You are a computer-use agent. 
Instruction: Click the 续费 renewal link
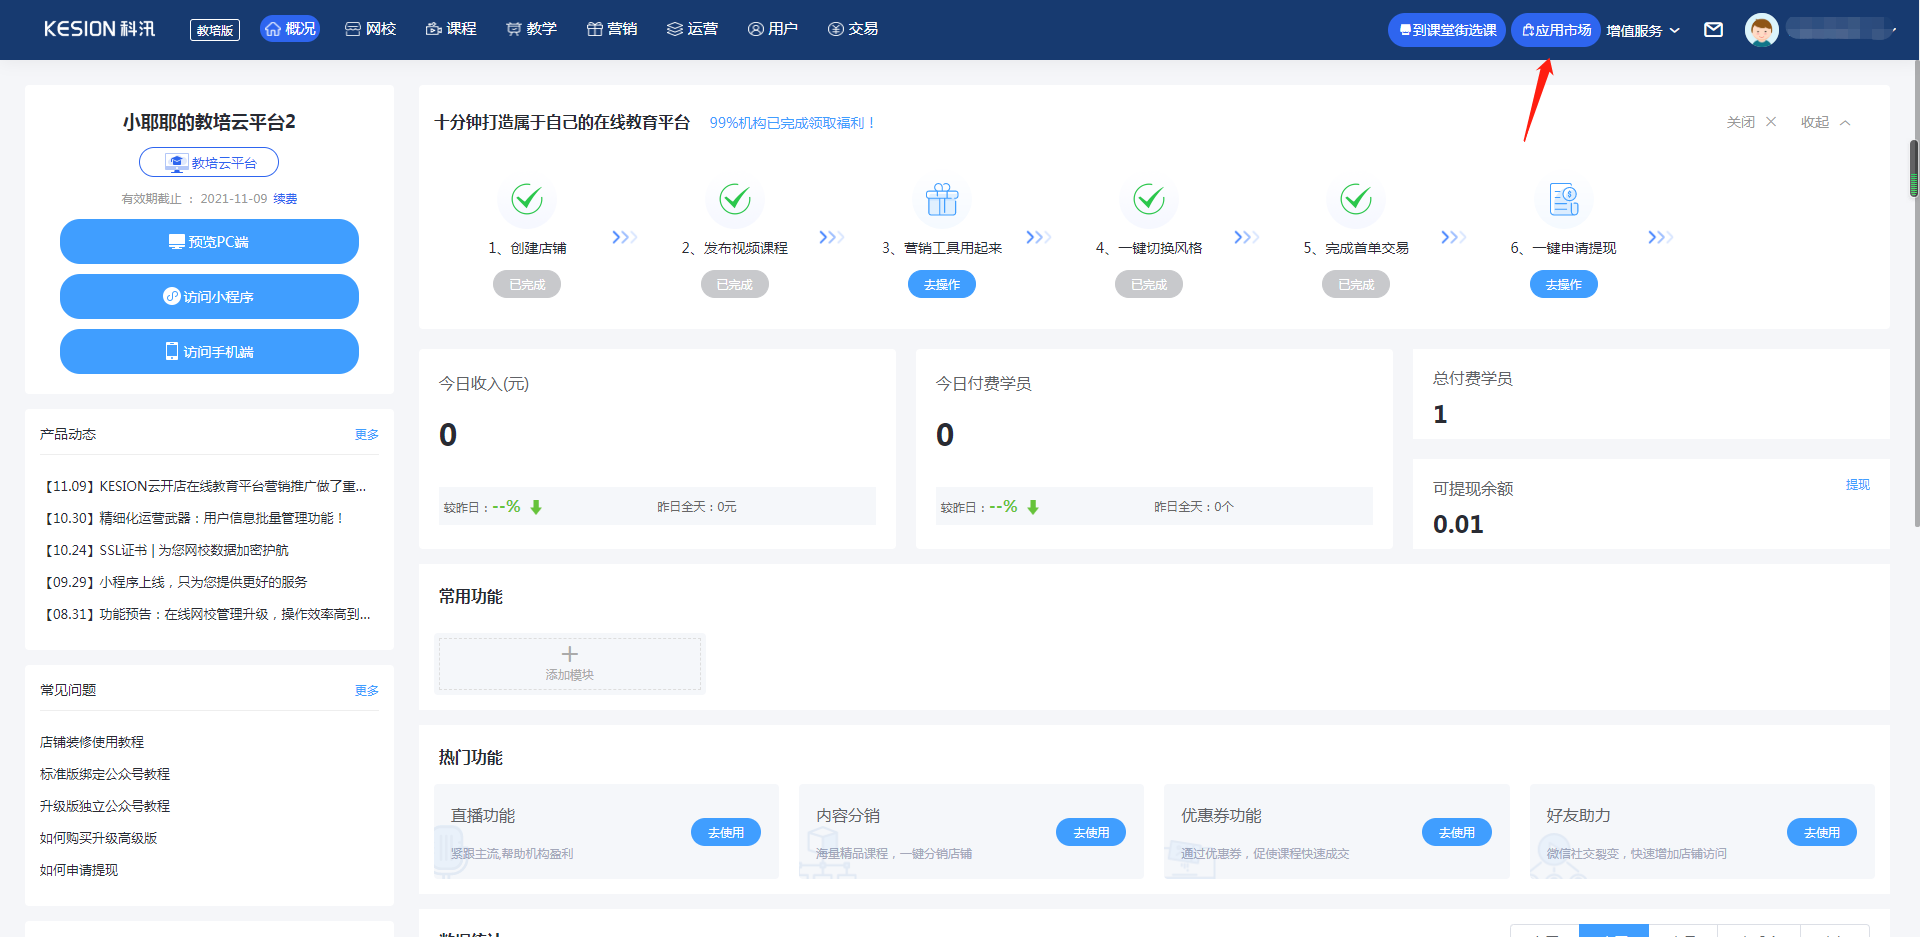point(285,199)
